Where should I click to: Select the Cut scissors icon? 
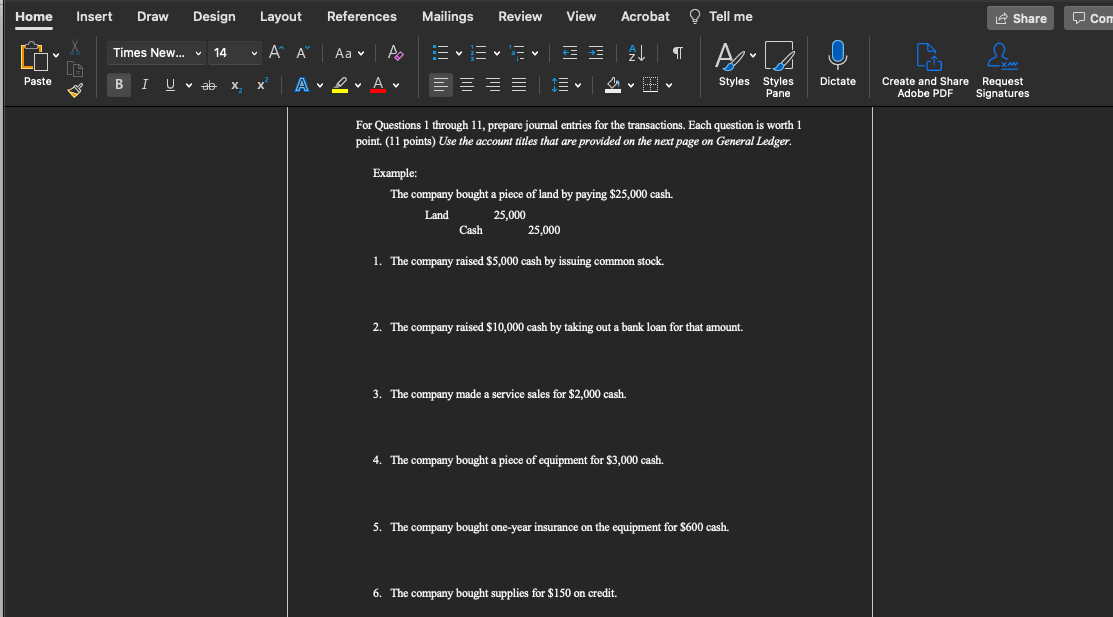(74, 46)
